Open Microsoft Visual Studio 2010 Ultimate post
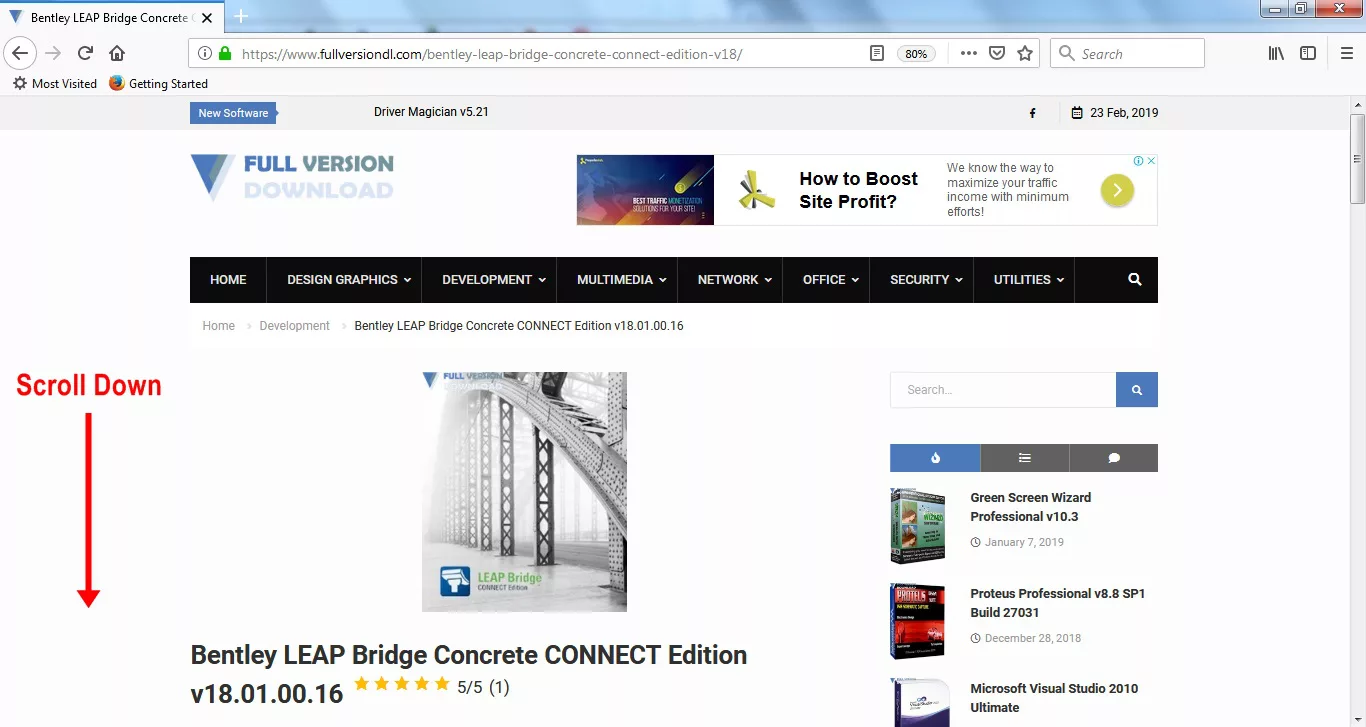 [1054, 698]
